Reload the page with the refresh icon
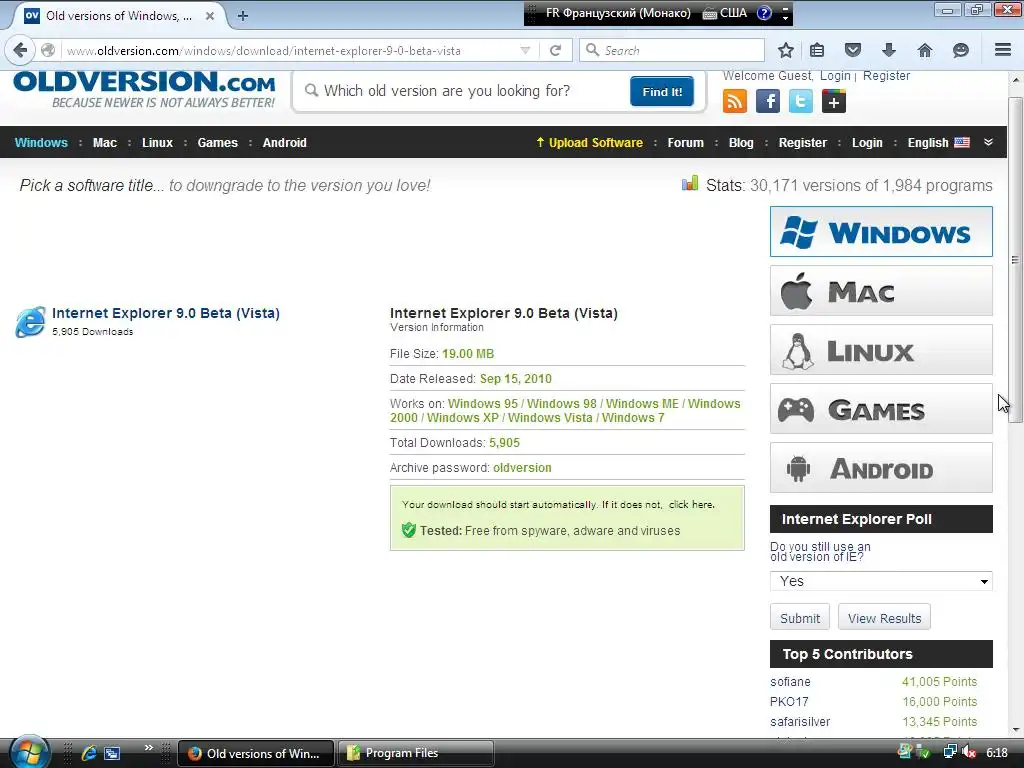Image resolution: width=1024 pixels, height=768 pixels. (556, 50)
